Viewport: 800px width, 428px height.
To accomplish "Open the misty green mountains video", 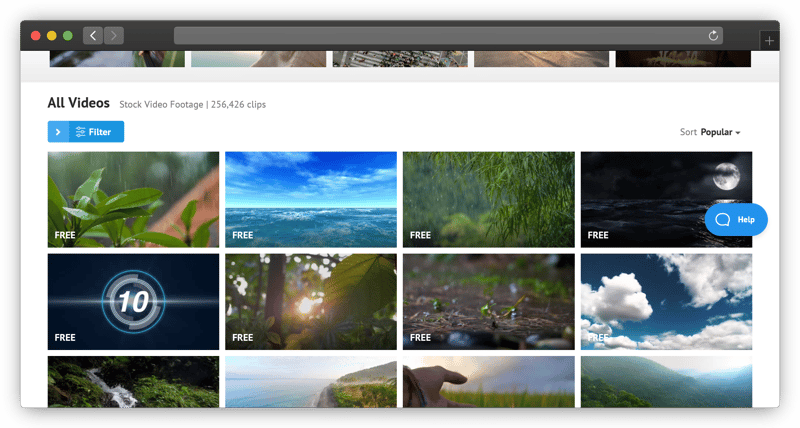I will [x=666, y=382].
